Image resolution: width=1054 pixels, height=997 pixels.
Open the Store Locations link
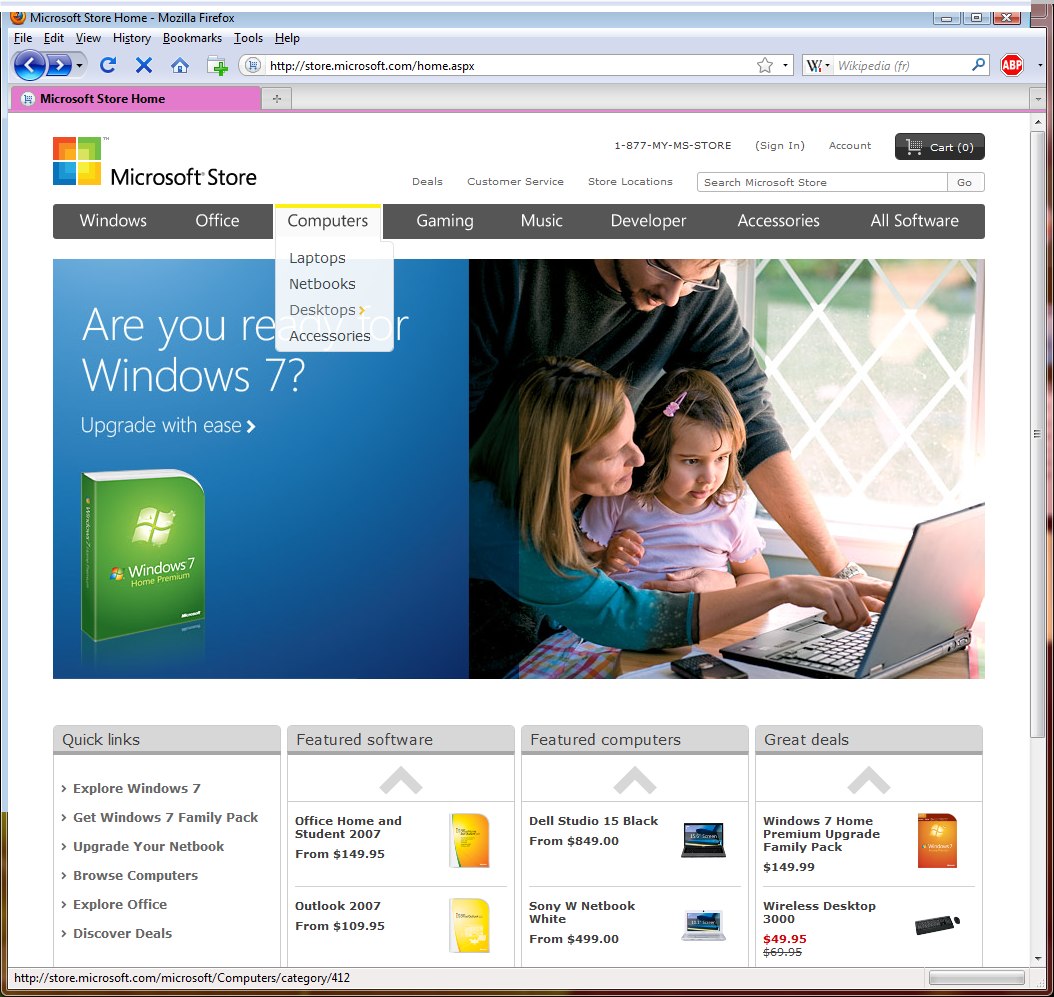(x=631, y=182)
